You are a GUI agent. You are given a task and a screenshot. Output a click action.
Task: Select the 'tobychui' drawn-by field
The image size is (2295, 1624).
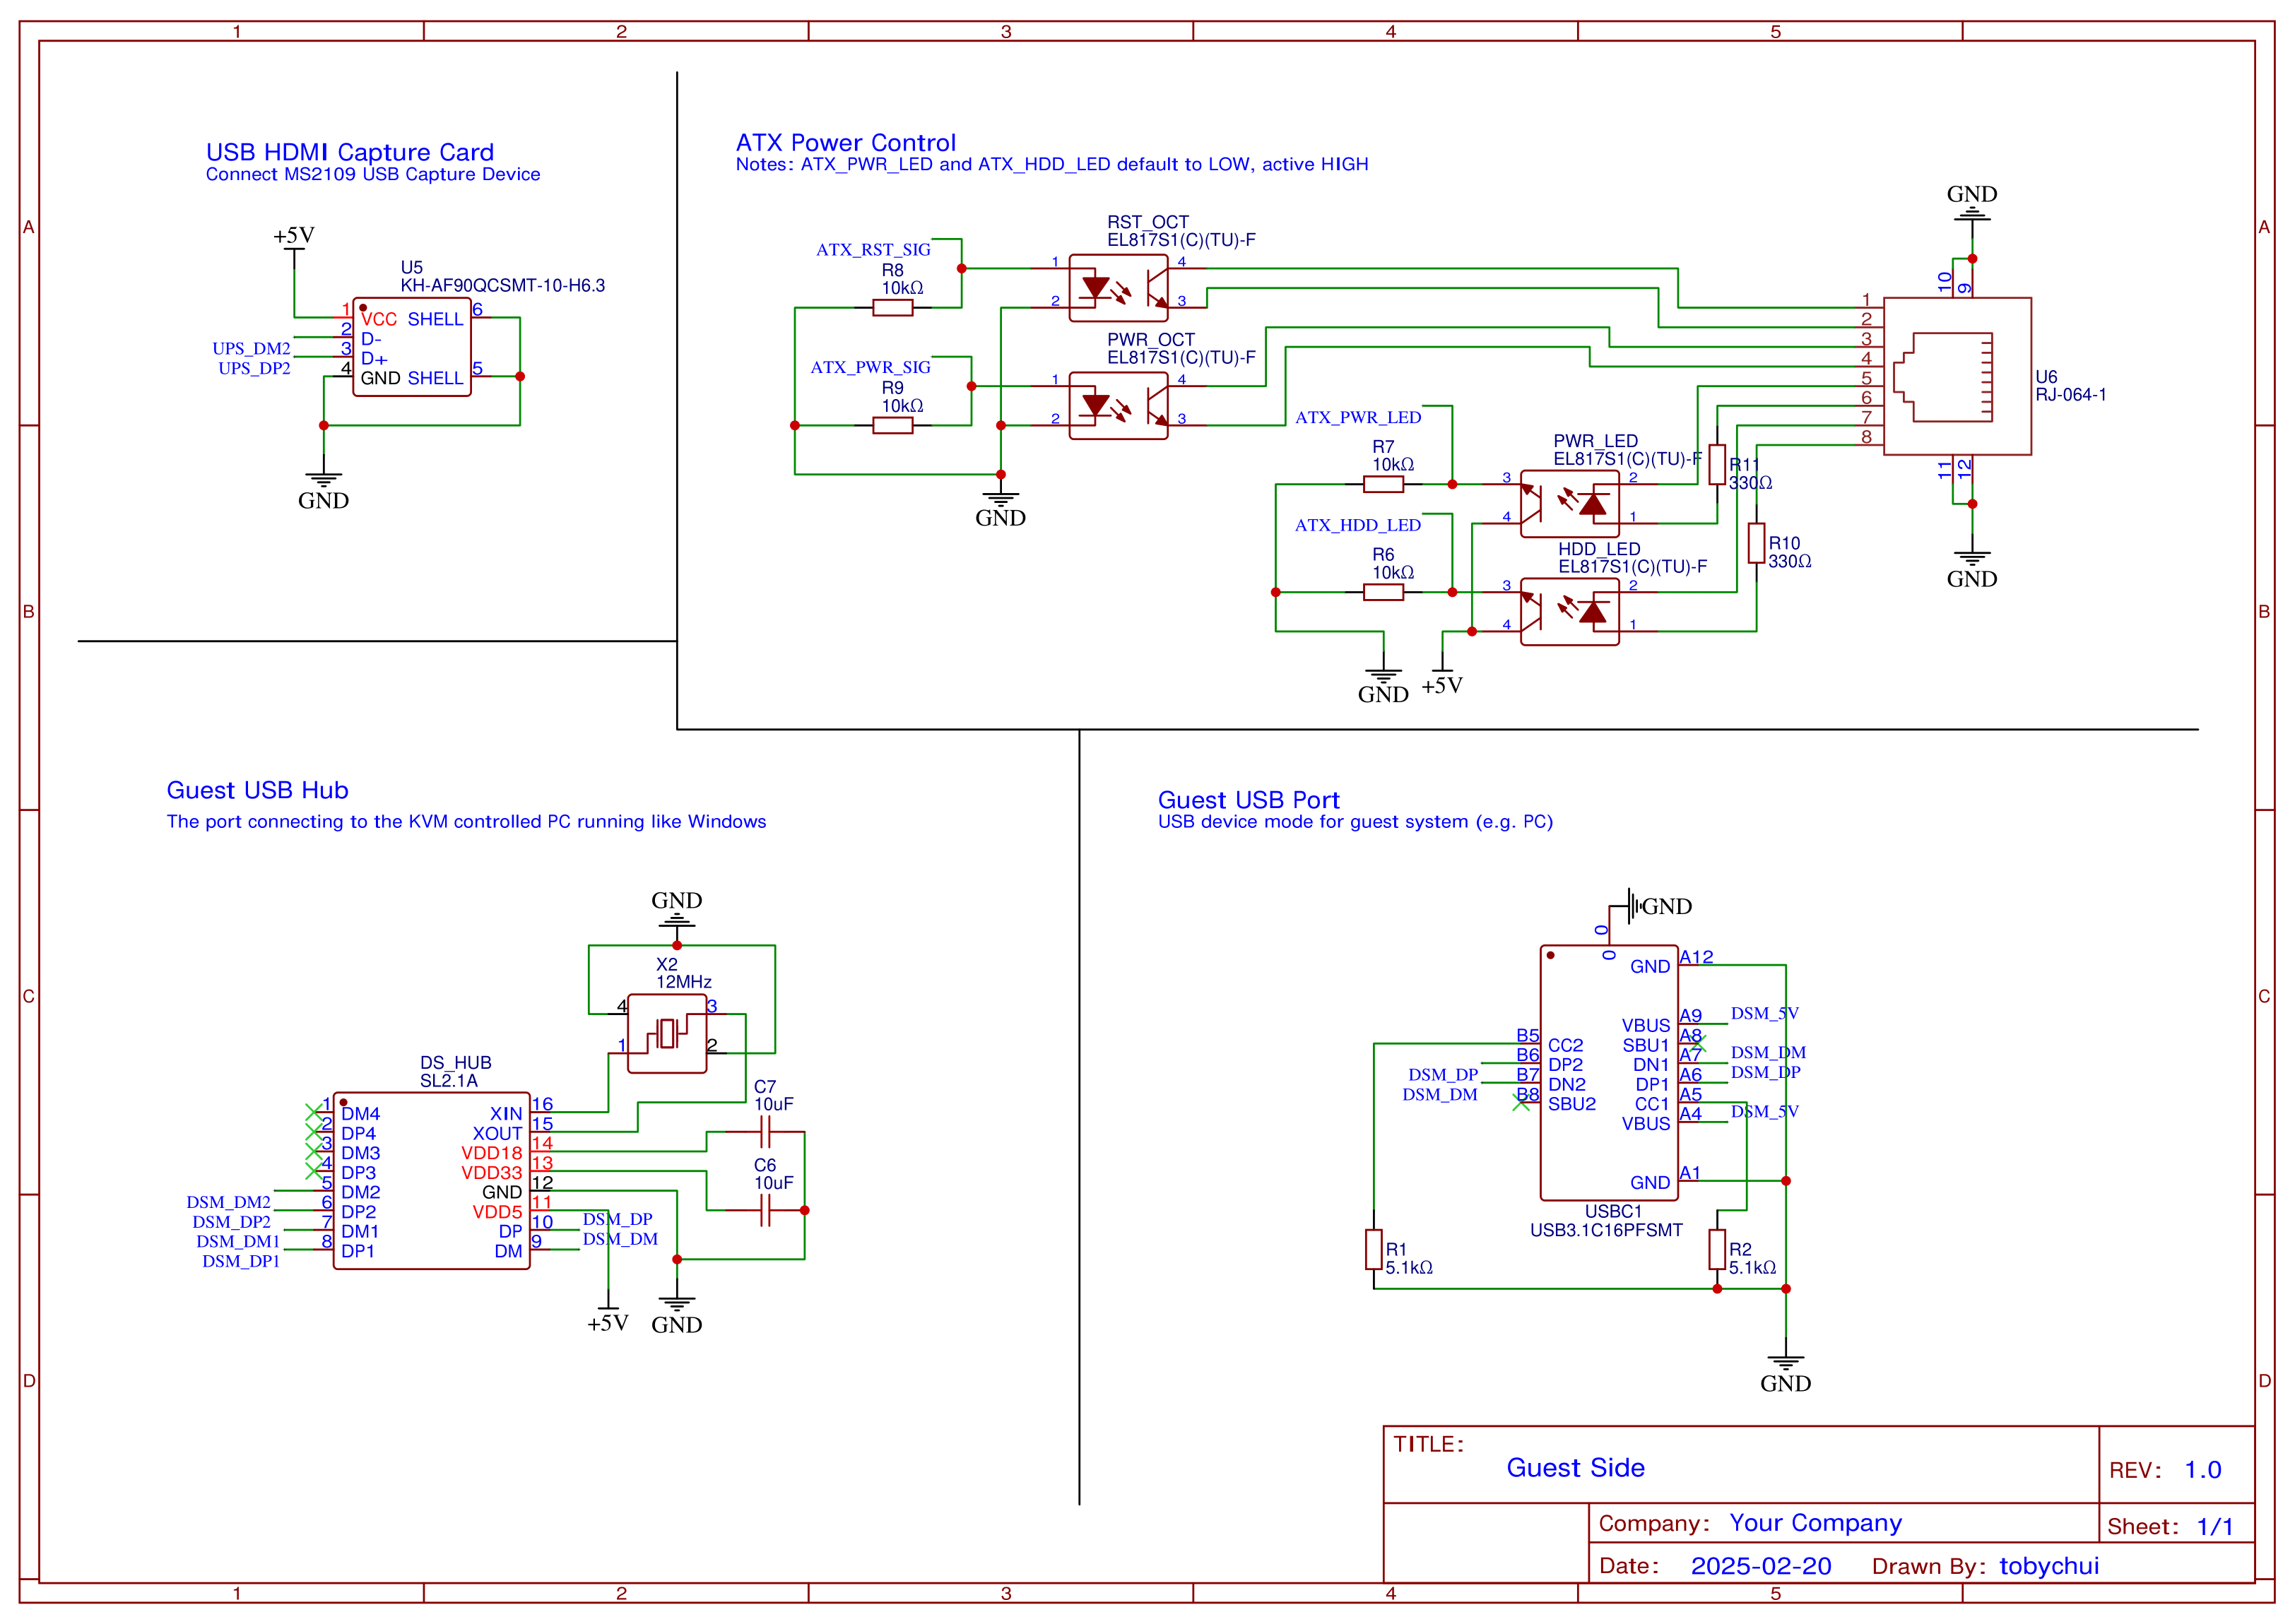click(x=2048, y=1566)
